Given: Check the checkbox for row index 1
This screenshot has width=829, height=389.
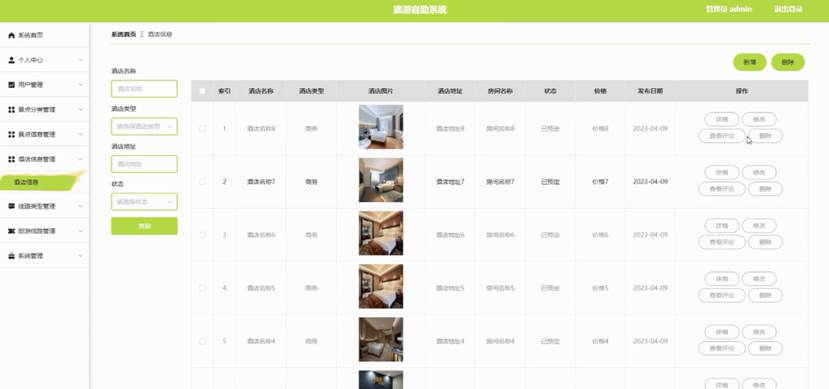Looking at the screenshot, I should [202, 128].
